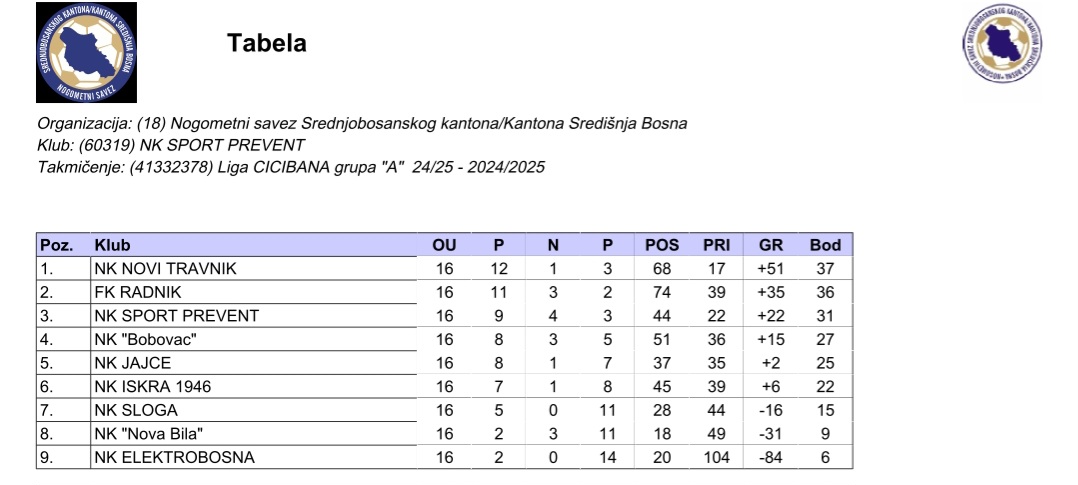
Task: Select the NK ELEKTROBOSNA club cell
Action: (254, 457)
